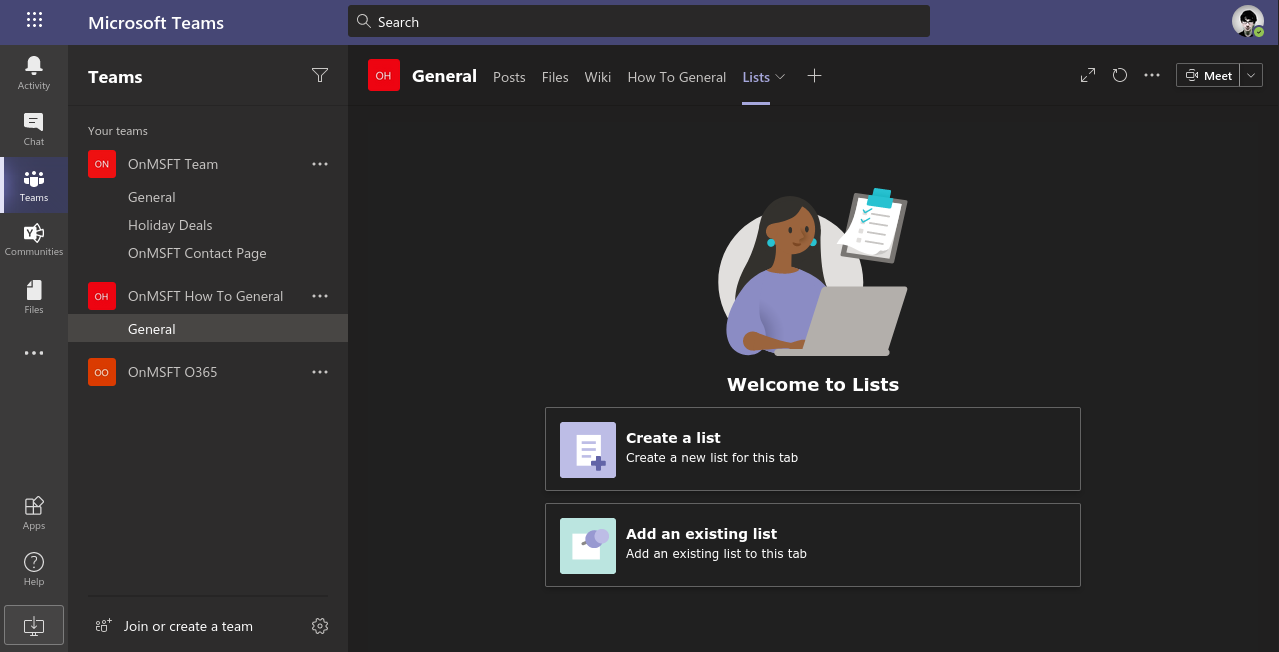
Task: Open more options for OnMSFT O365
Action: (x=320, y=372)
